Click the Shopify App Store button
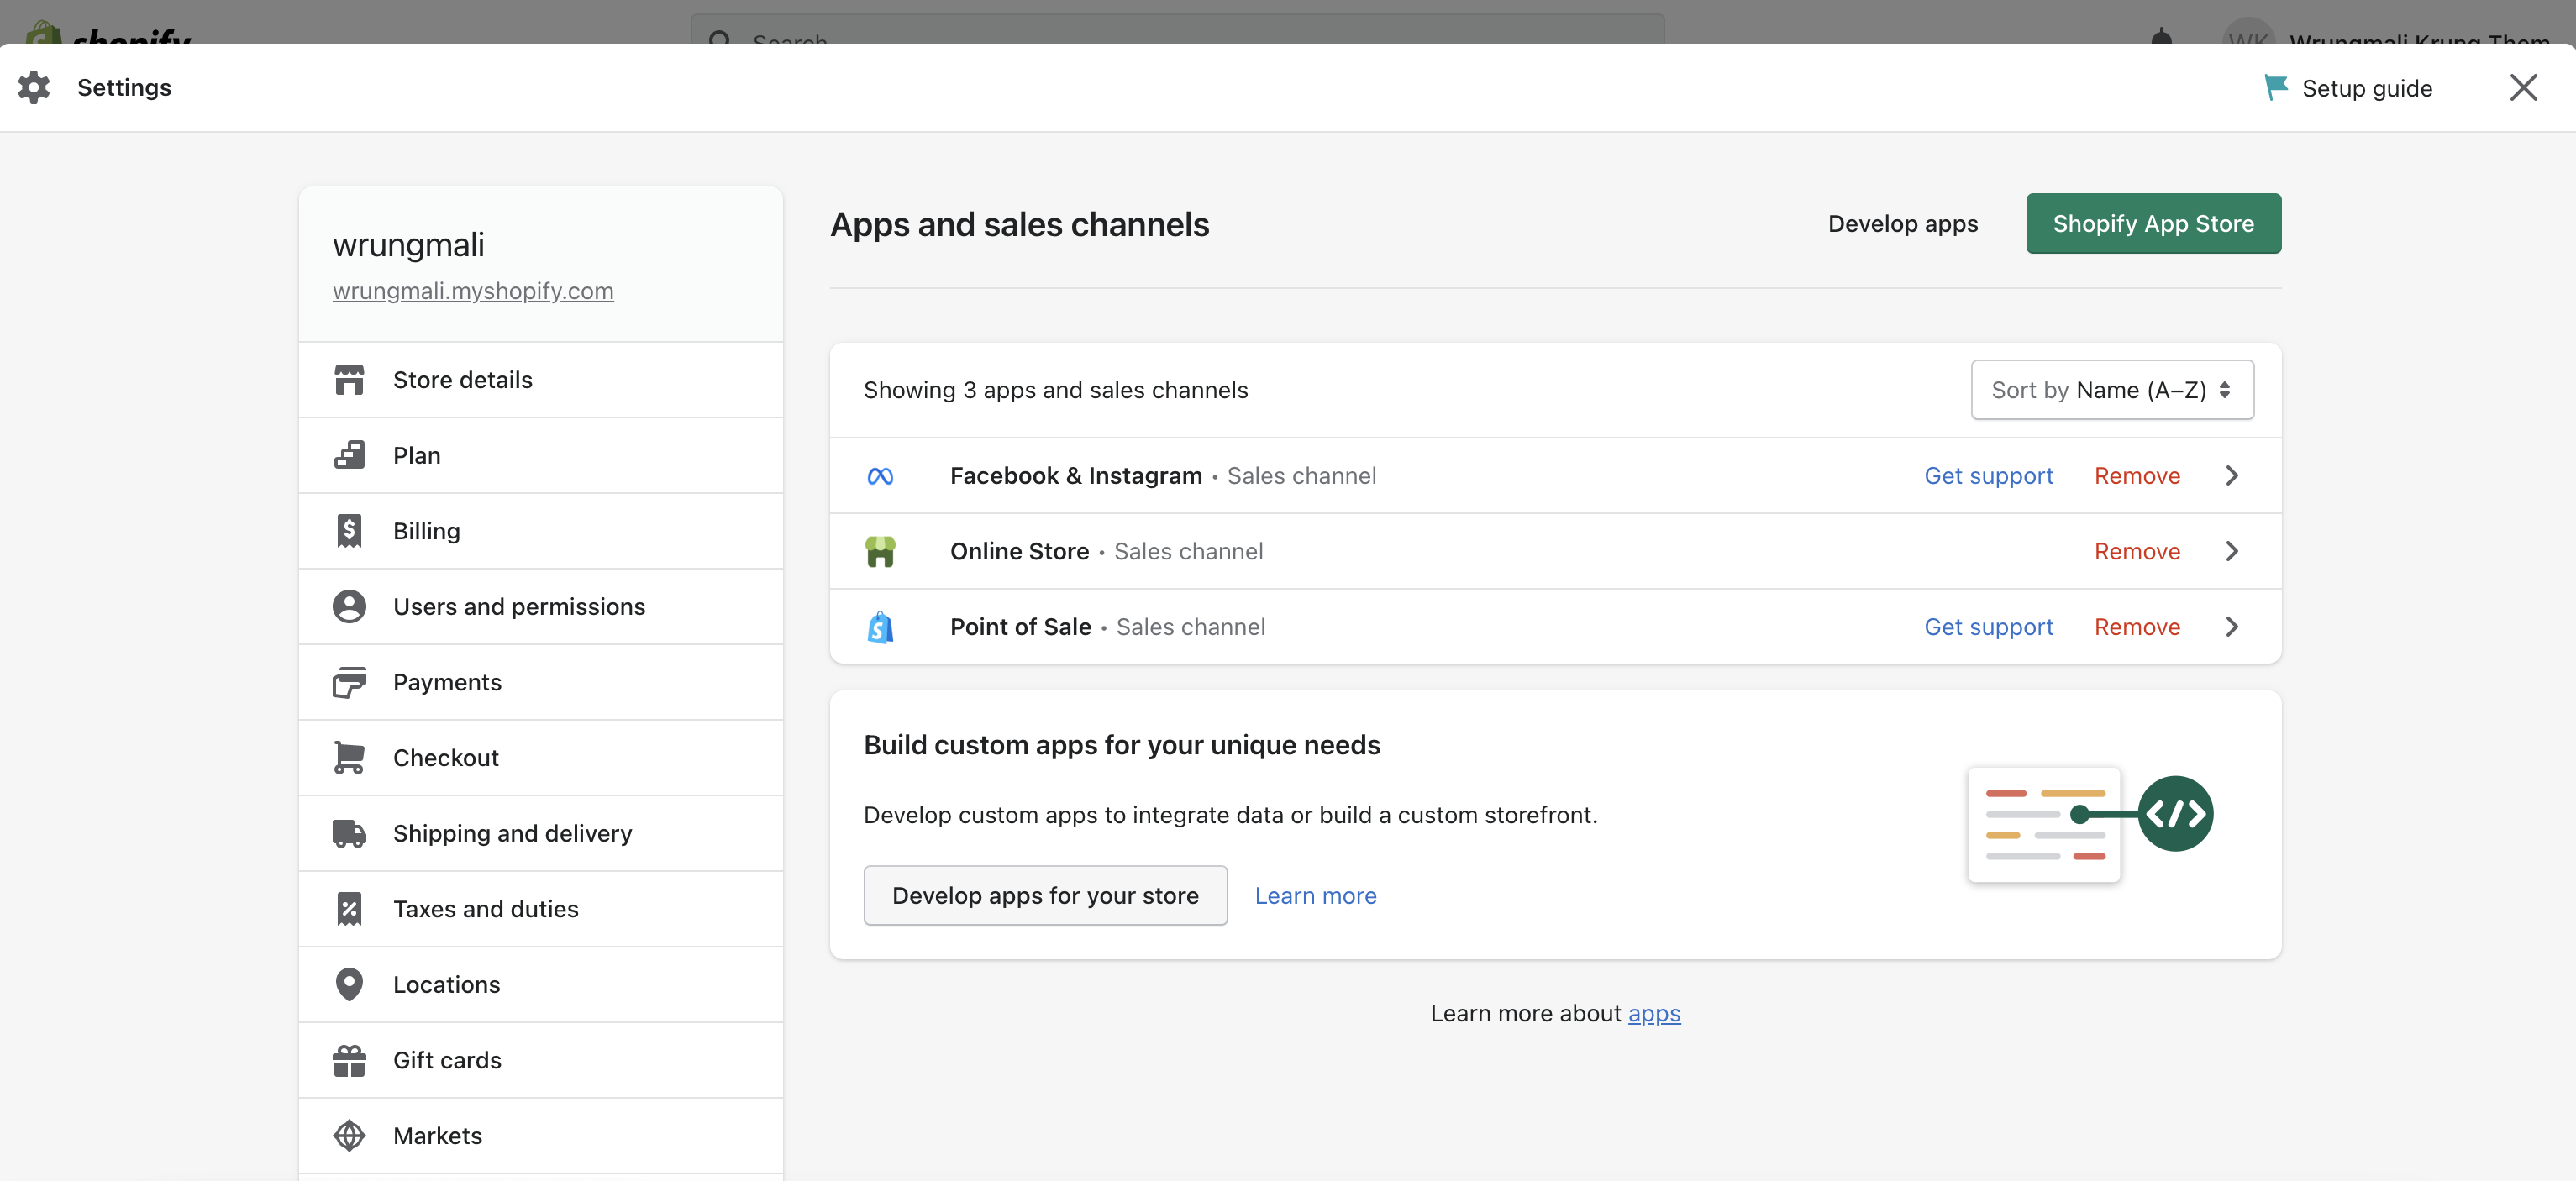Screen dimensions: 2576x1181 coord(2153,224)
